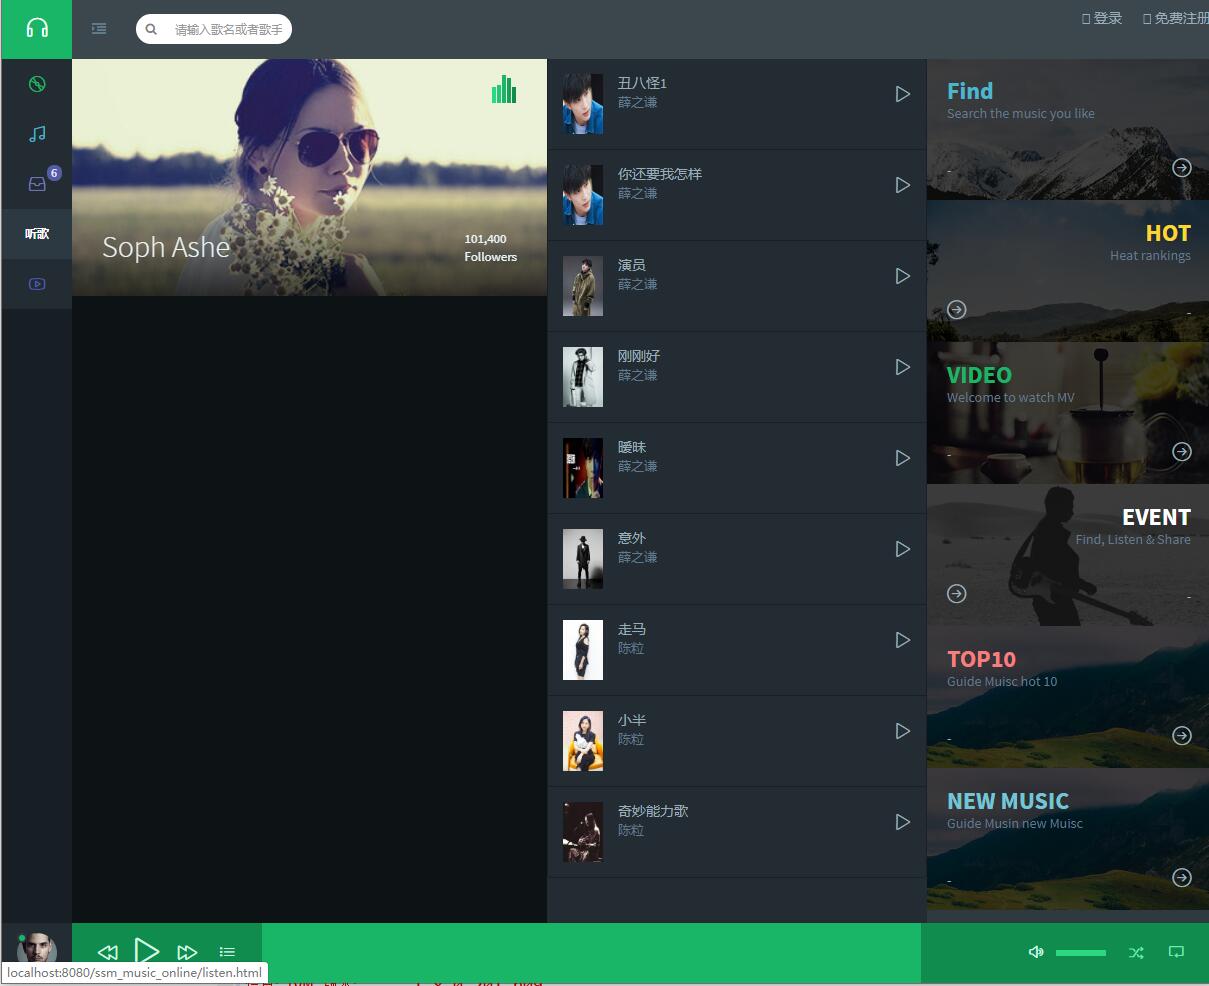Select the 听歌 sidebar item
Screen dimensions: 1209x986
(x=37, y=234)
